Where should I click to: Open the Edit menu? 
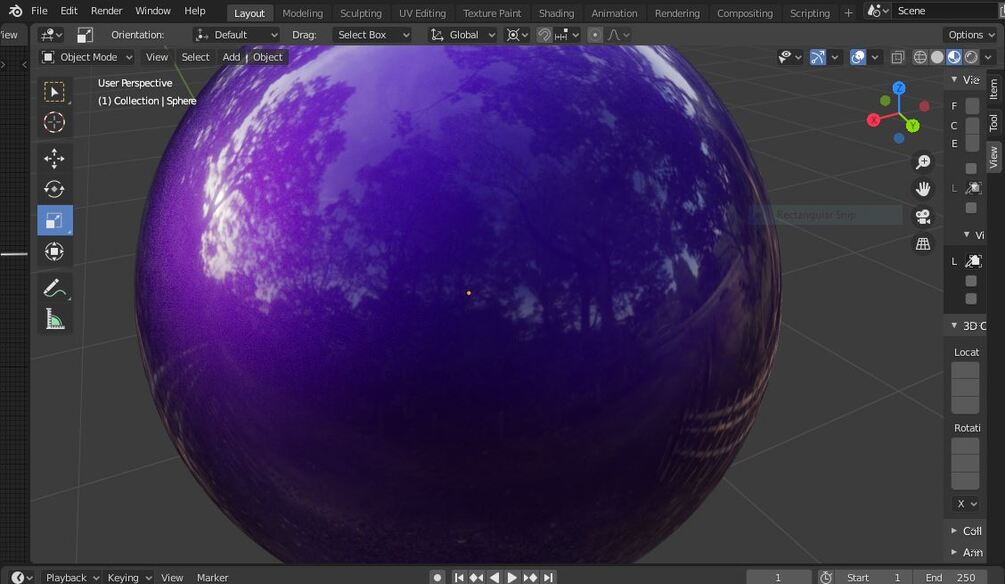point(69,11)
